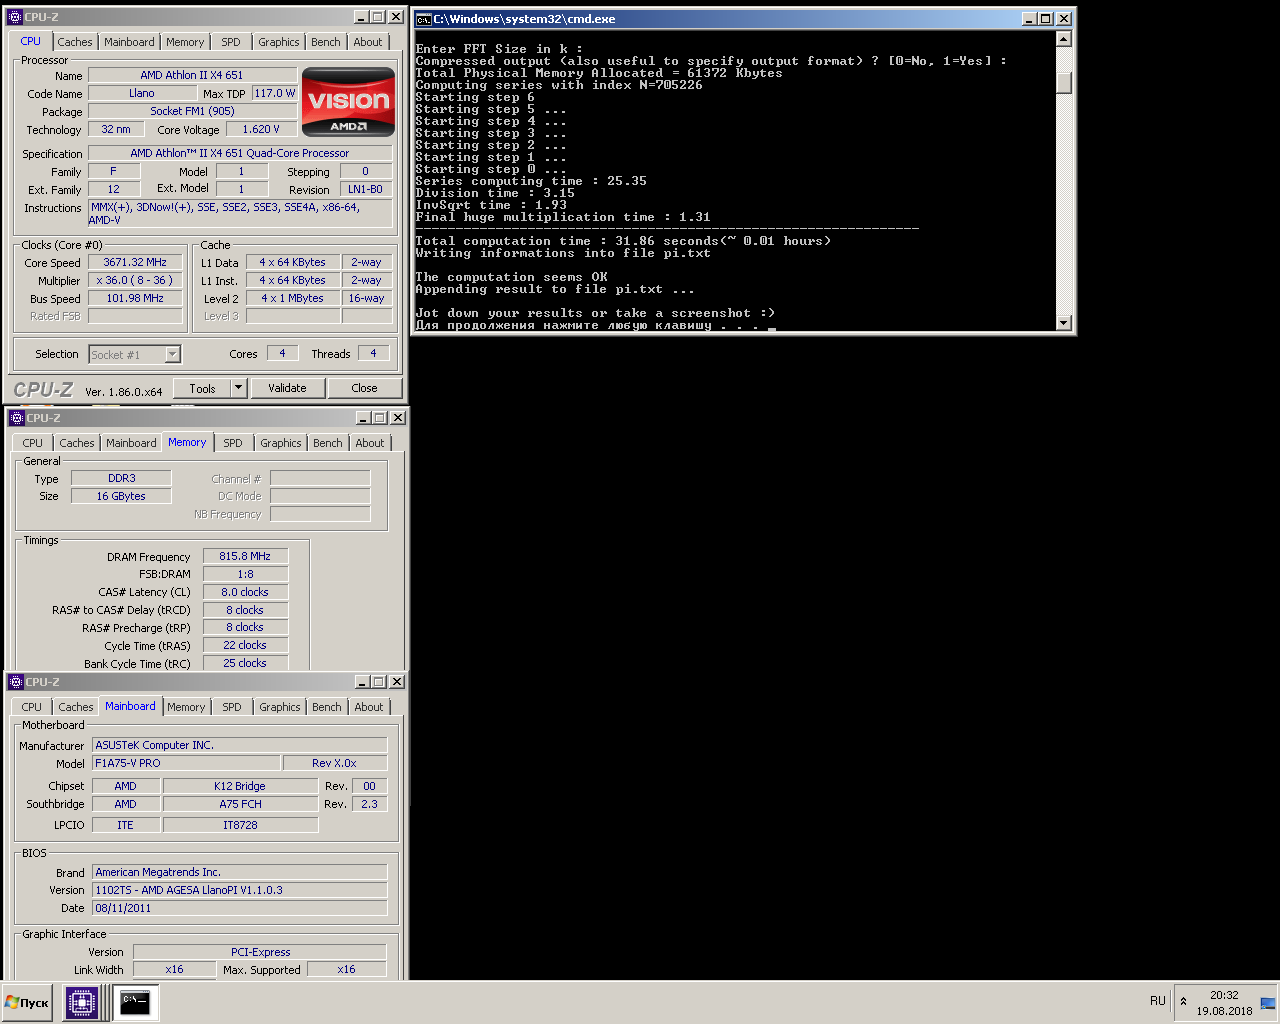Click the cmd window scrollbar thumb
1280x1024 pixels.
coord(1064,83)
